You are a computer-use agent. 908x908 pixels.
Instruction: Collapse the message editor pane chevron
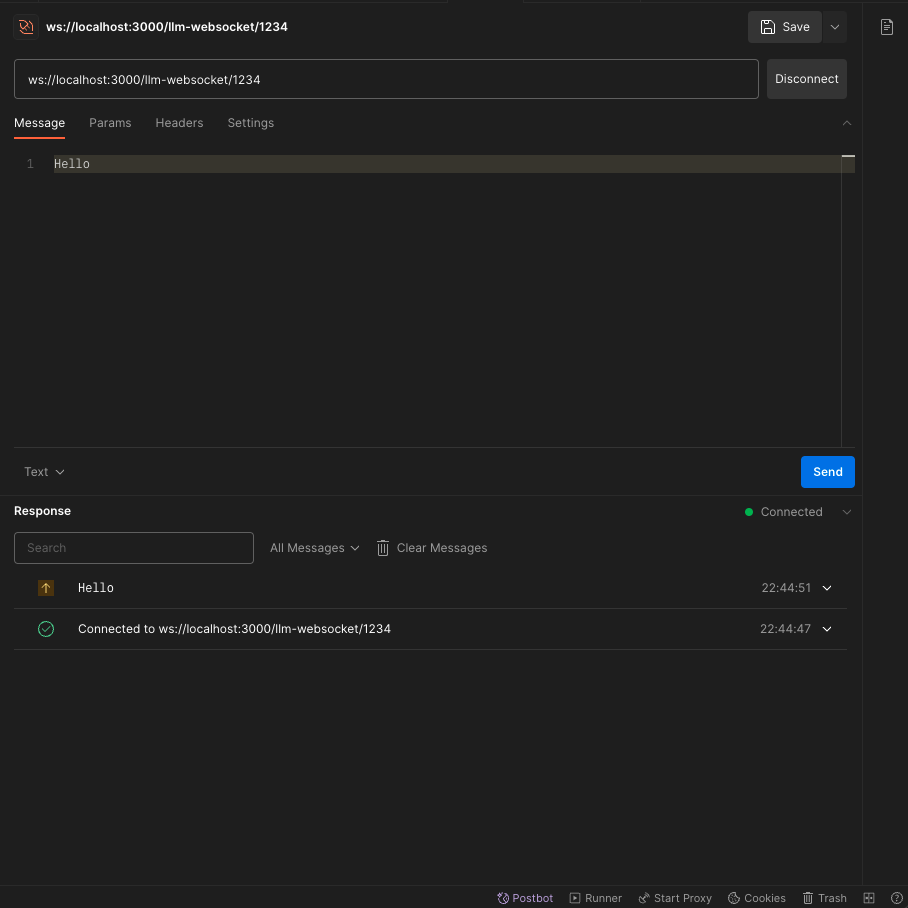click(x=847, y=123)
